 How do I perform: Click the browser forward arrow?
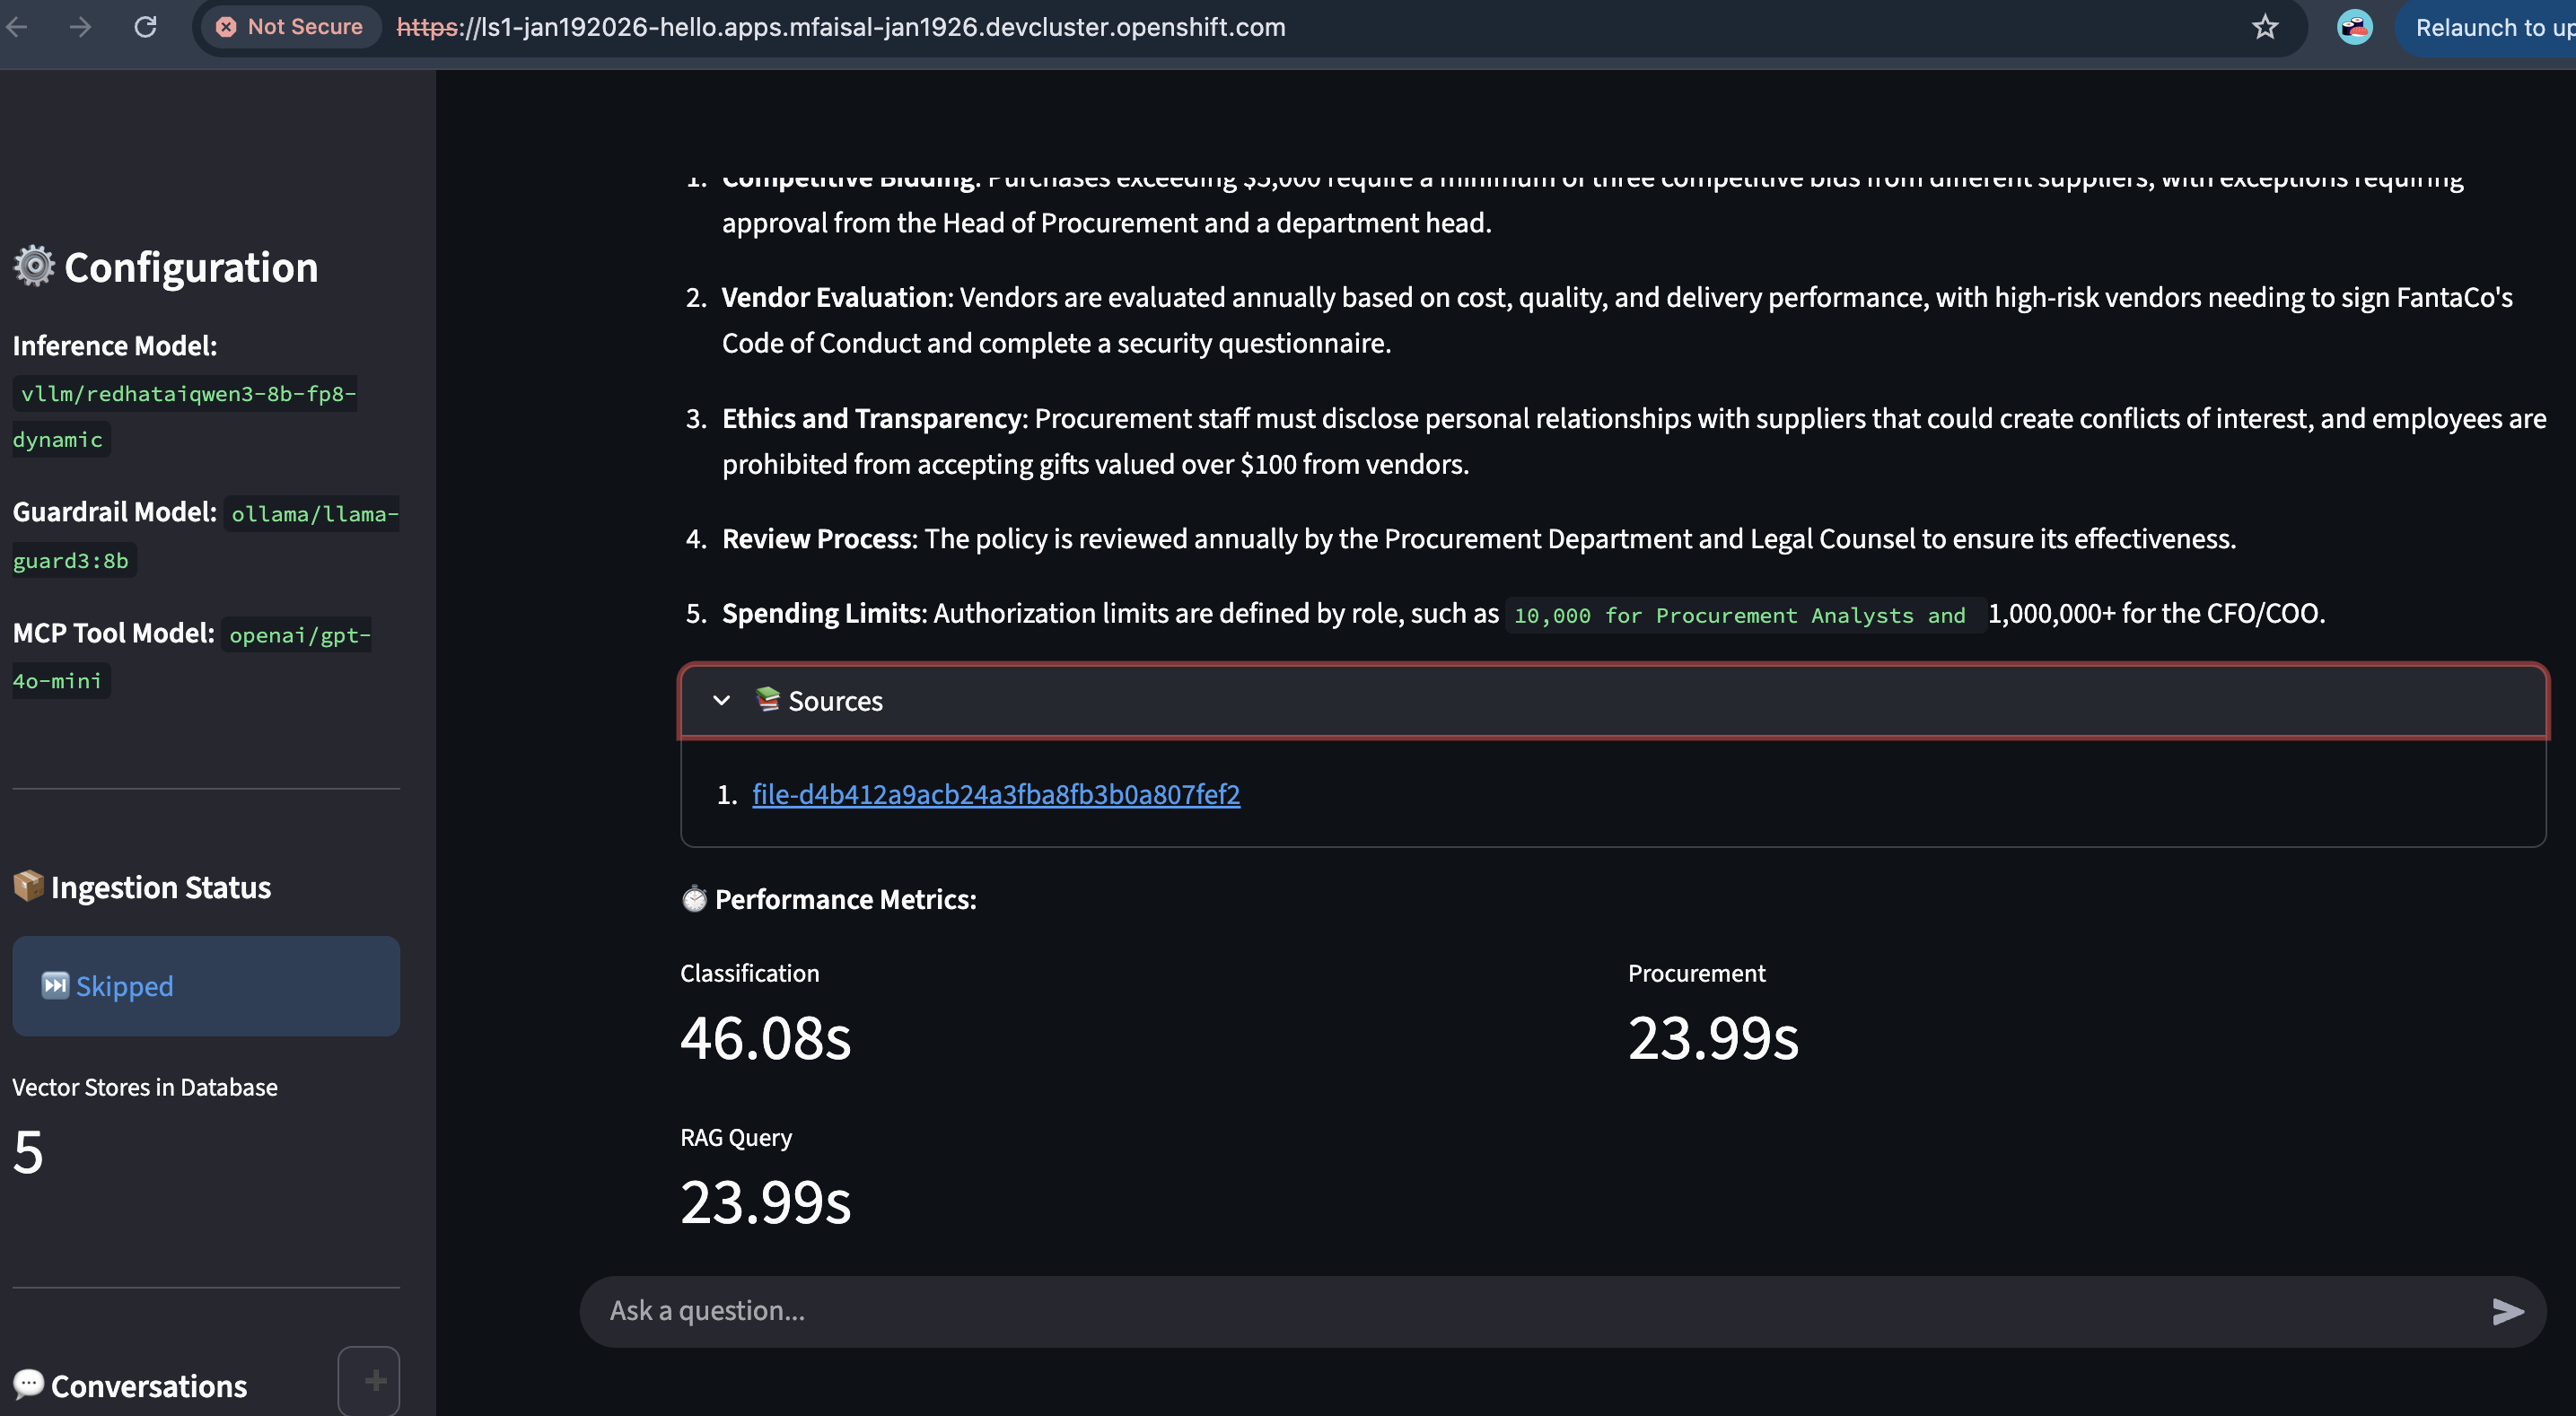click(80, 27)
